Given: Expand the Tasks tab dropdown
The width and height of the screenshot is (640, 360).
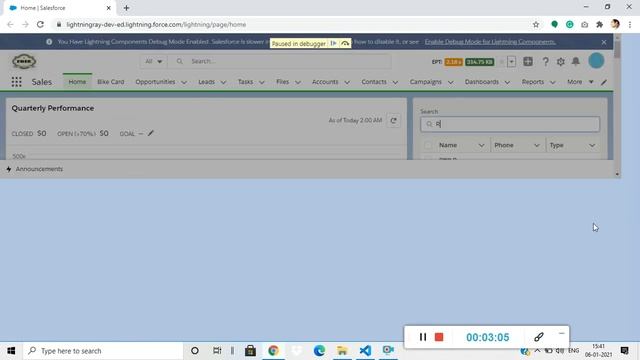Looking at the screenshot, I should point(262,82).
